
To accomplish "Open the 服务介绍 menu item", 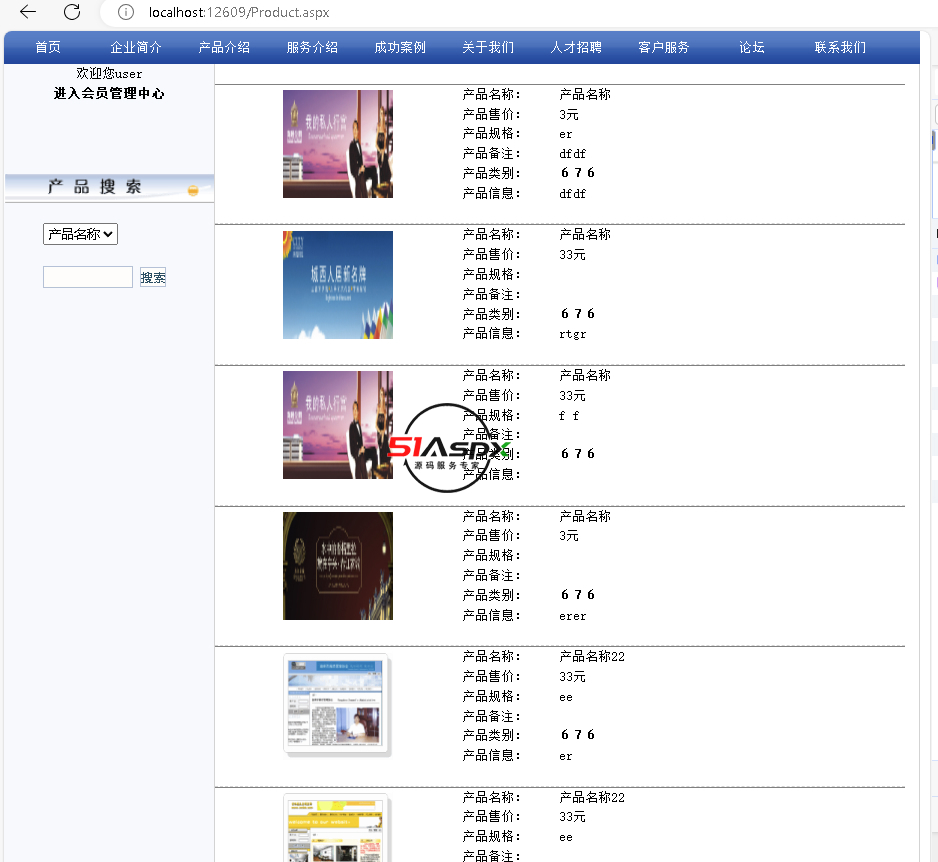I will pos(312,47).
